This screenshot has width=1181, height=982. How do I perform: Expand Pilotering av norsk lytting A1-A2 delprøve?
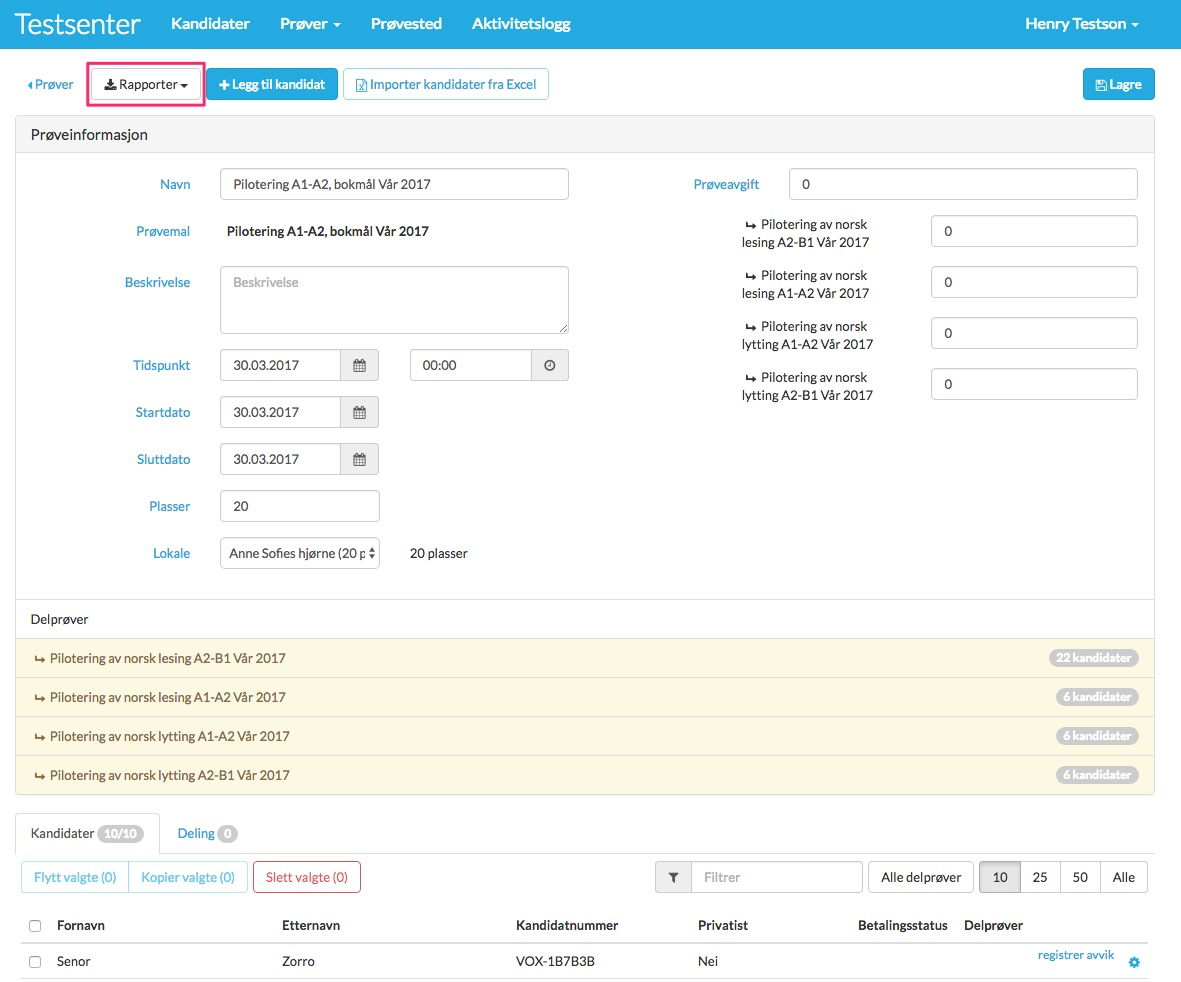coord(584,736)
